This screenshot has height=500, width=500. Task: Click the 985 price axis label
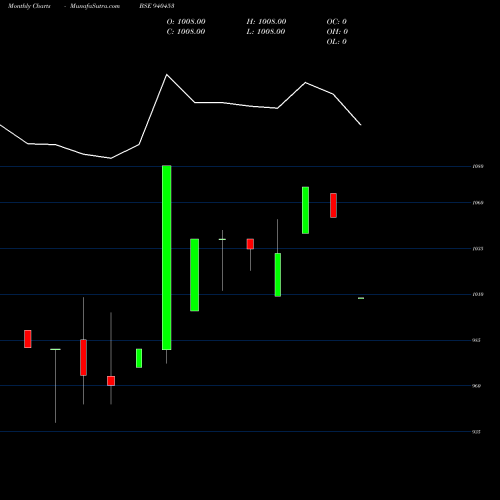tap(476, 340)
